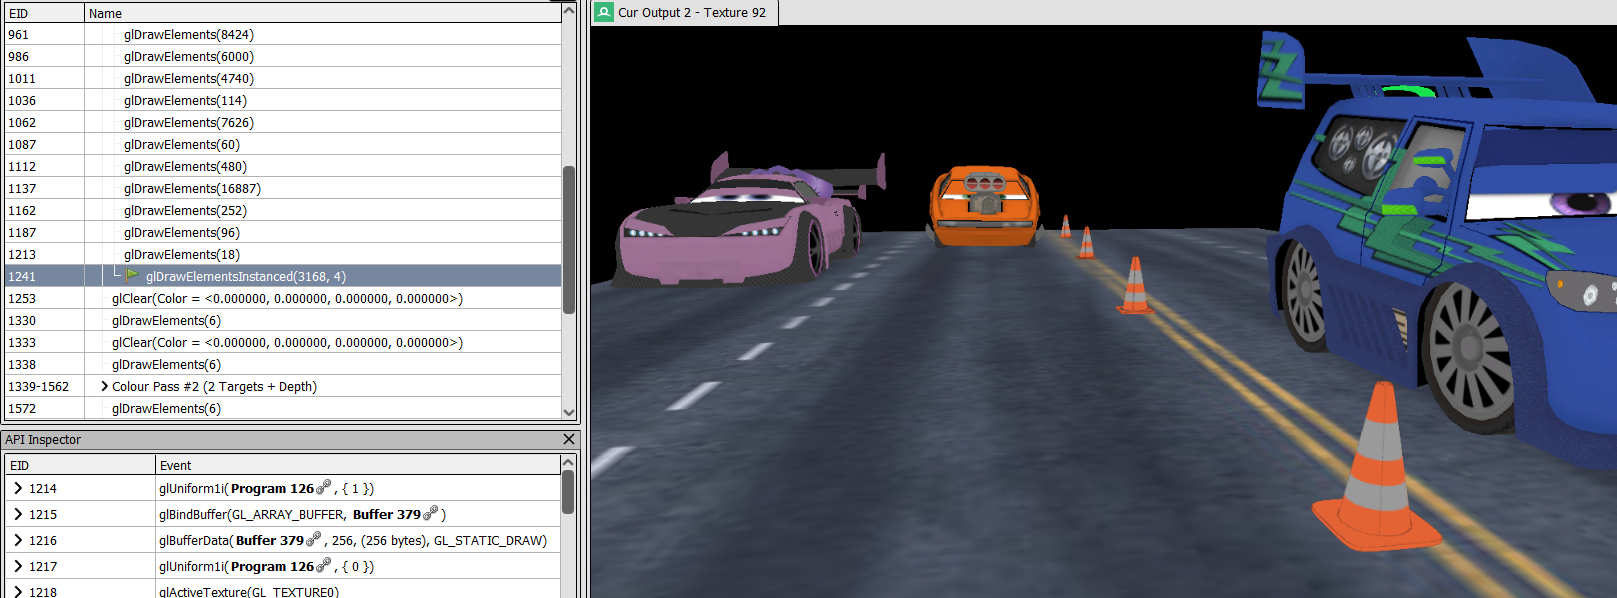
Task: Select glClear event at EID 1333
Action: 287,342
